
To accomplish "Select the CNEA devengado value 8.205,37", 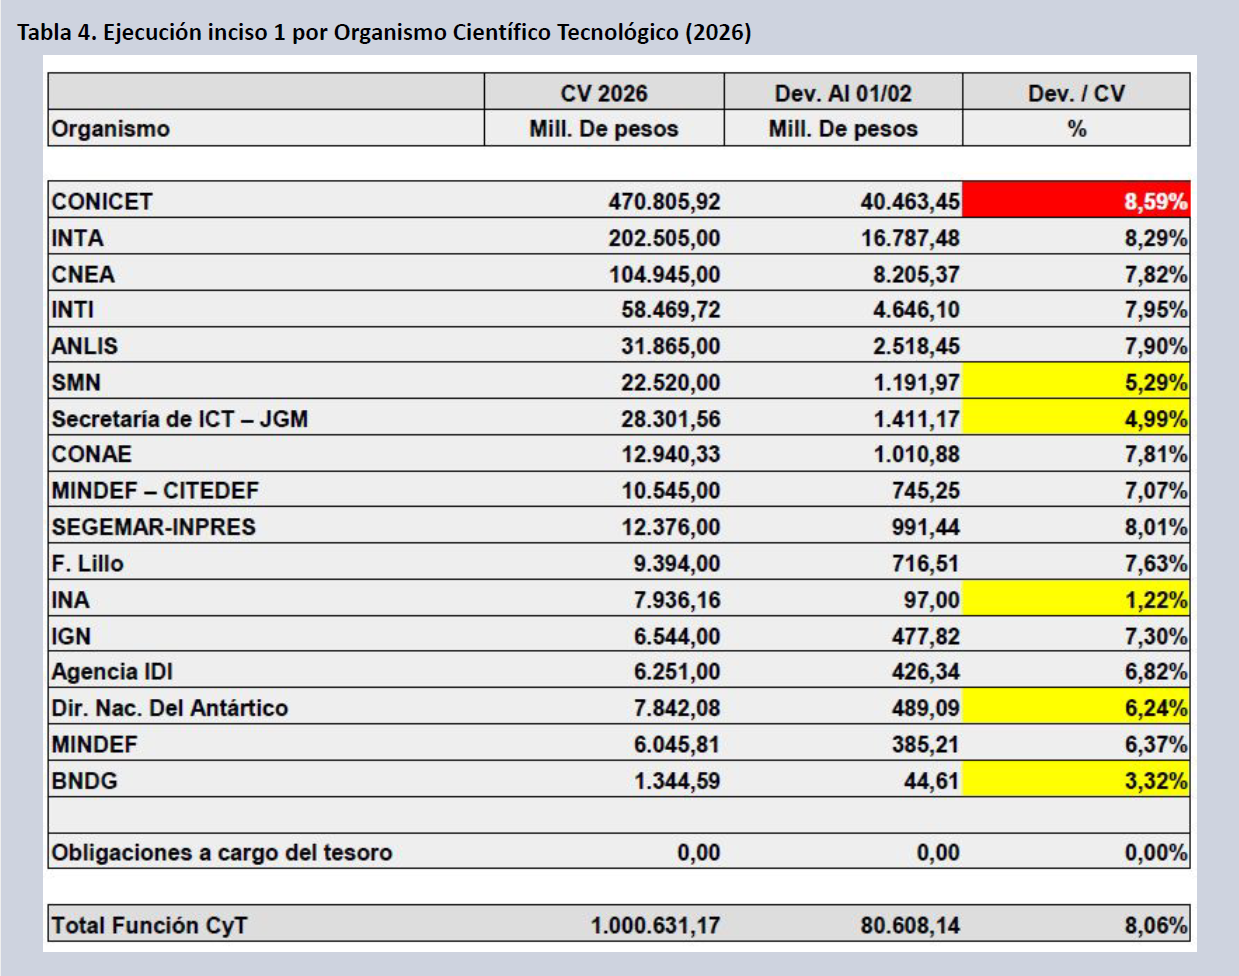I will click(x=915, y=274).
